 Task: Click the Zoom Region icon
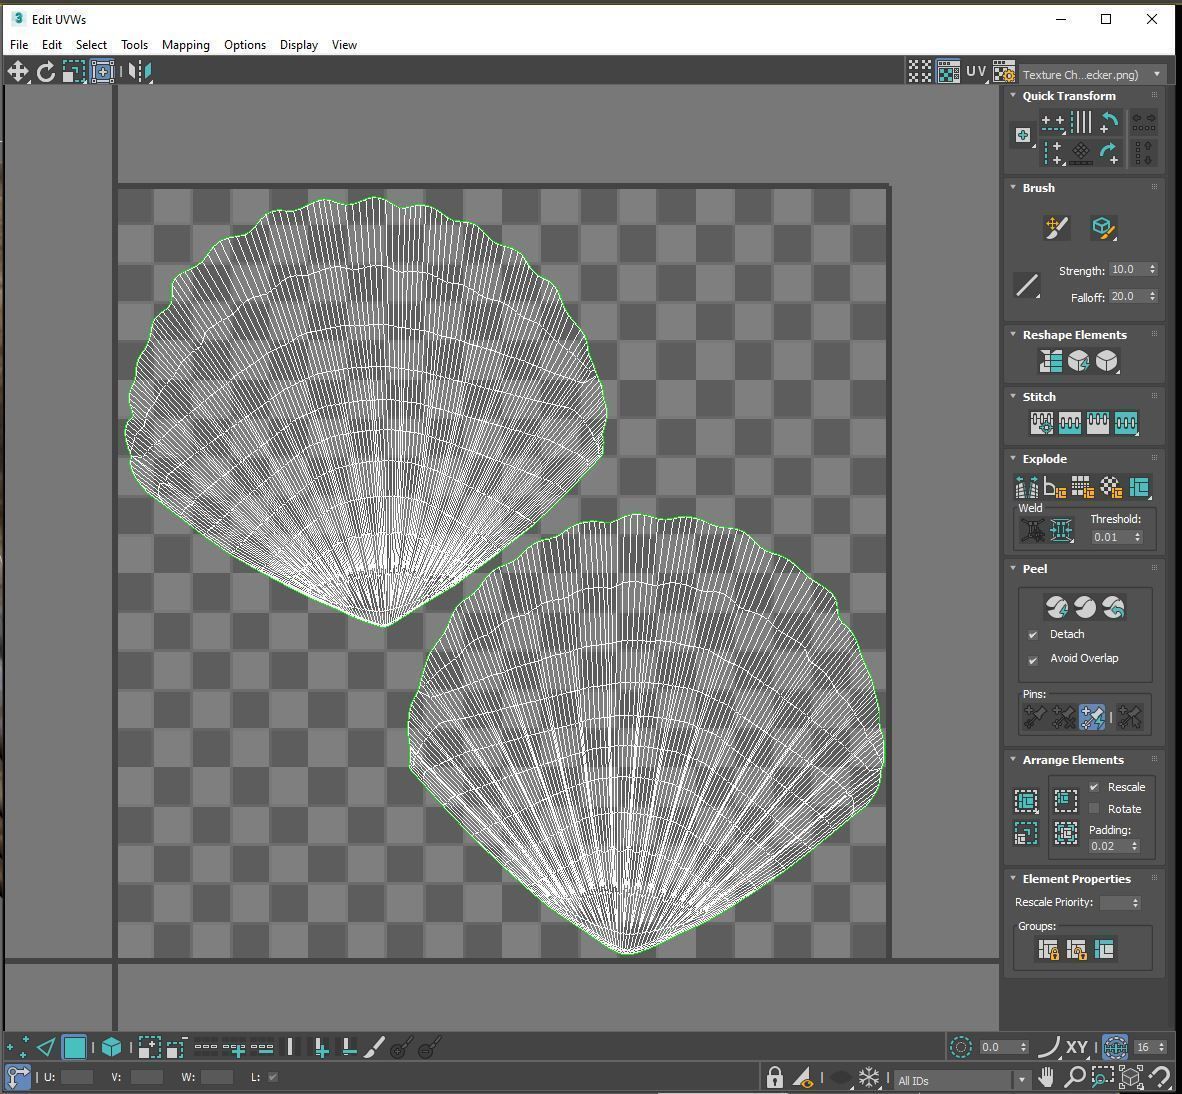pos(1103,1077)
